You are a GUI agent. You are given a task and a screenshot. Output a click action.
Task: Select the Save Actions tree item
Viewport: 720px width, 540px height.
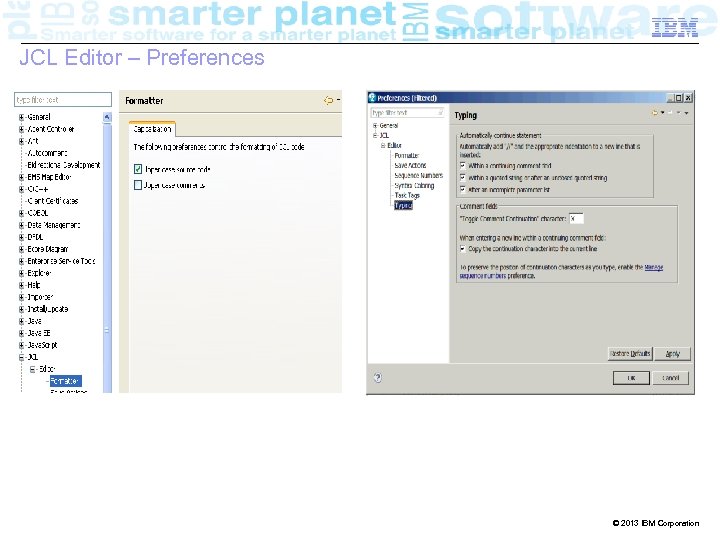point(410,165)
